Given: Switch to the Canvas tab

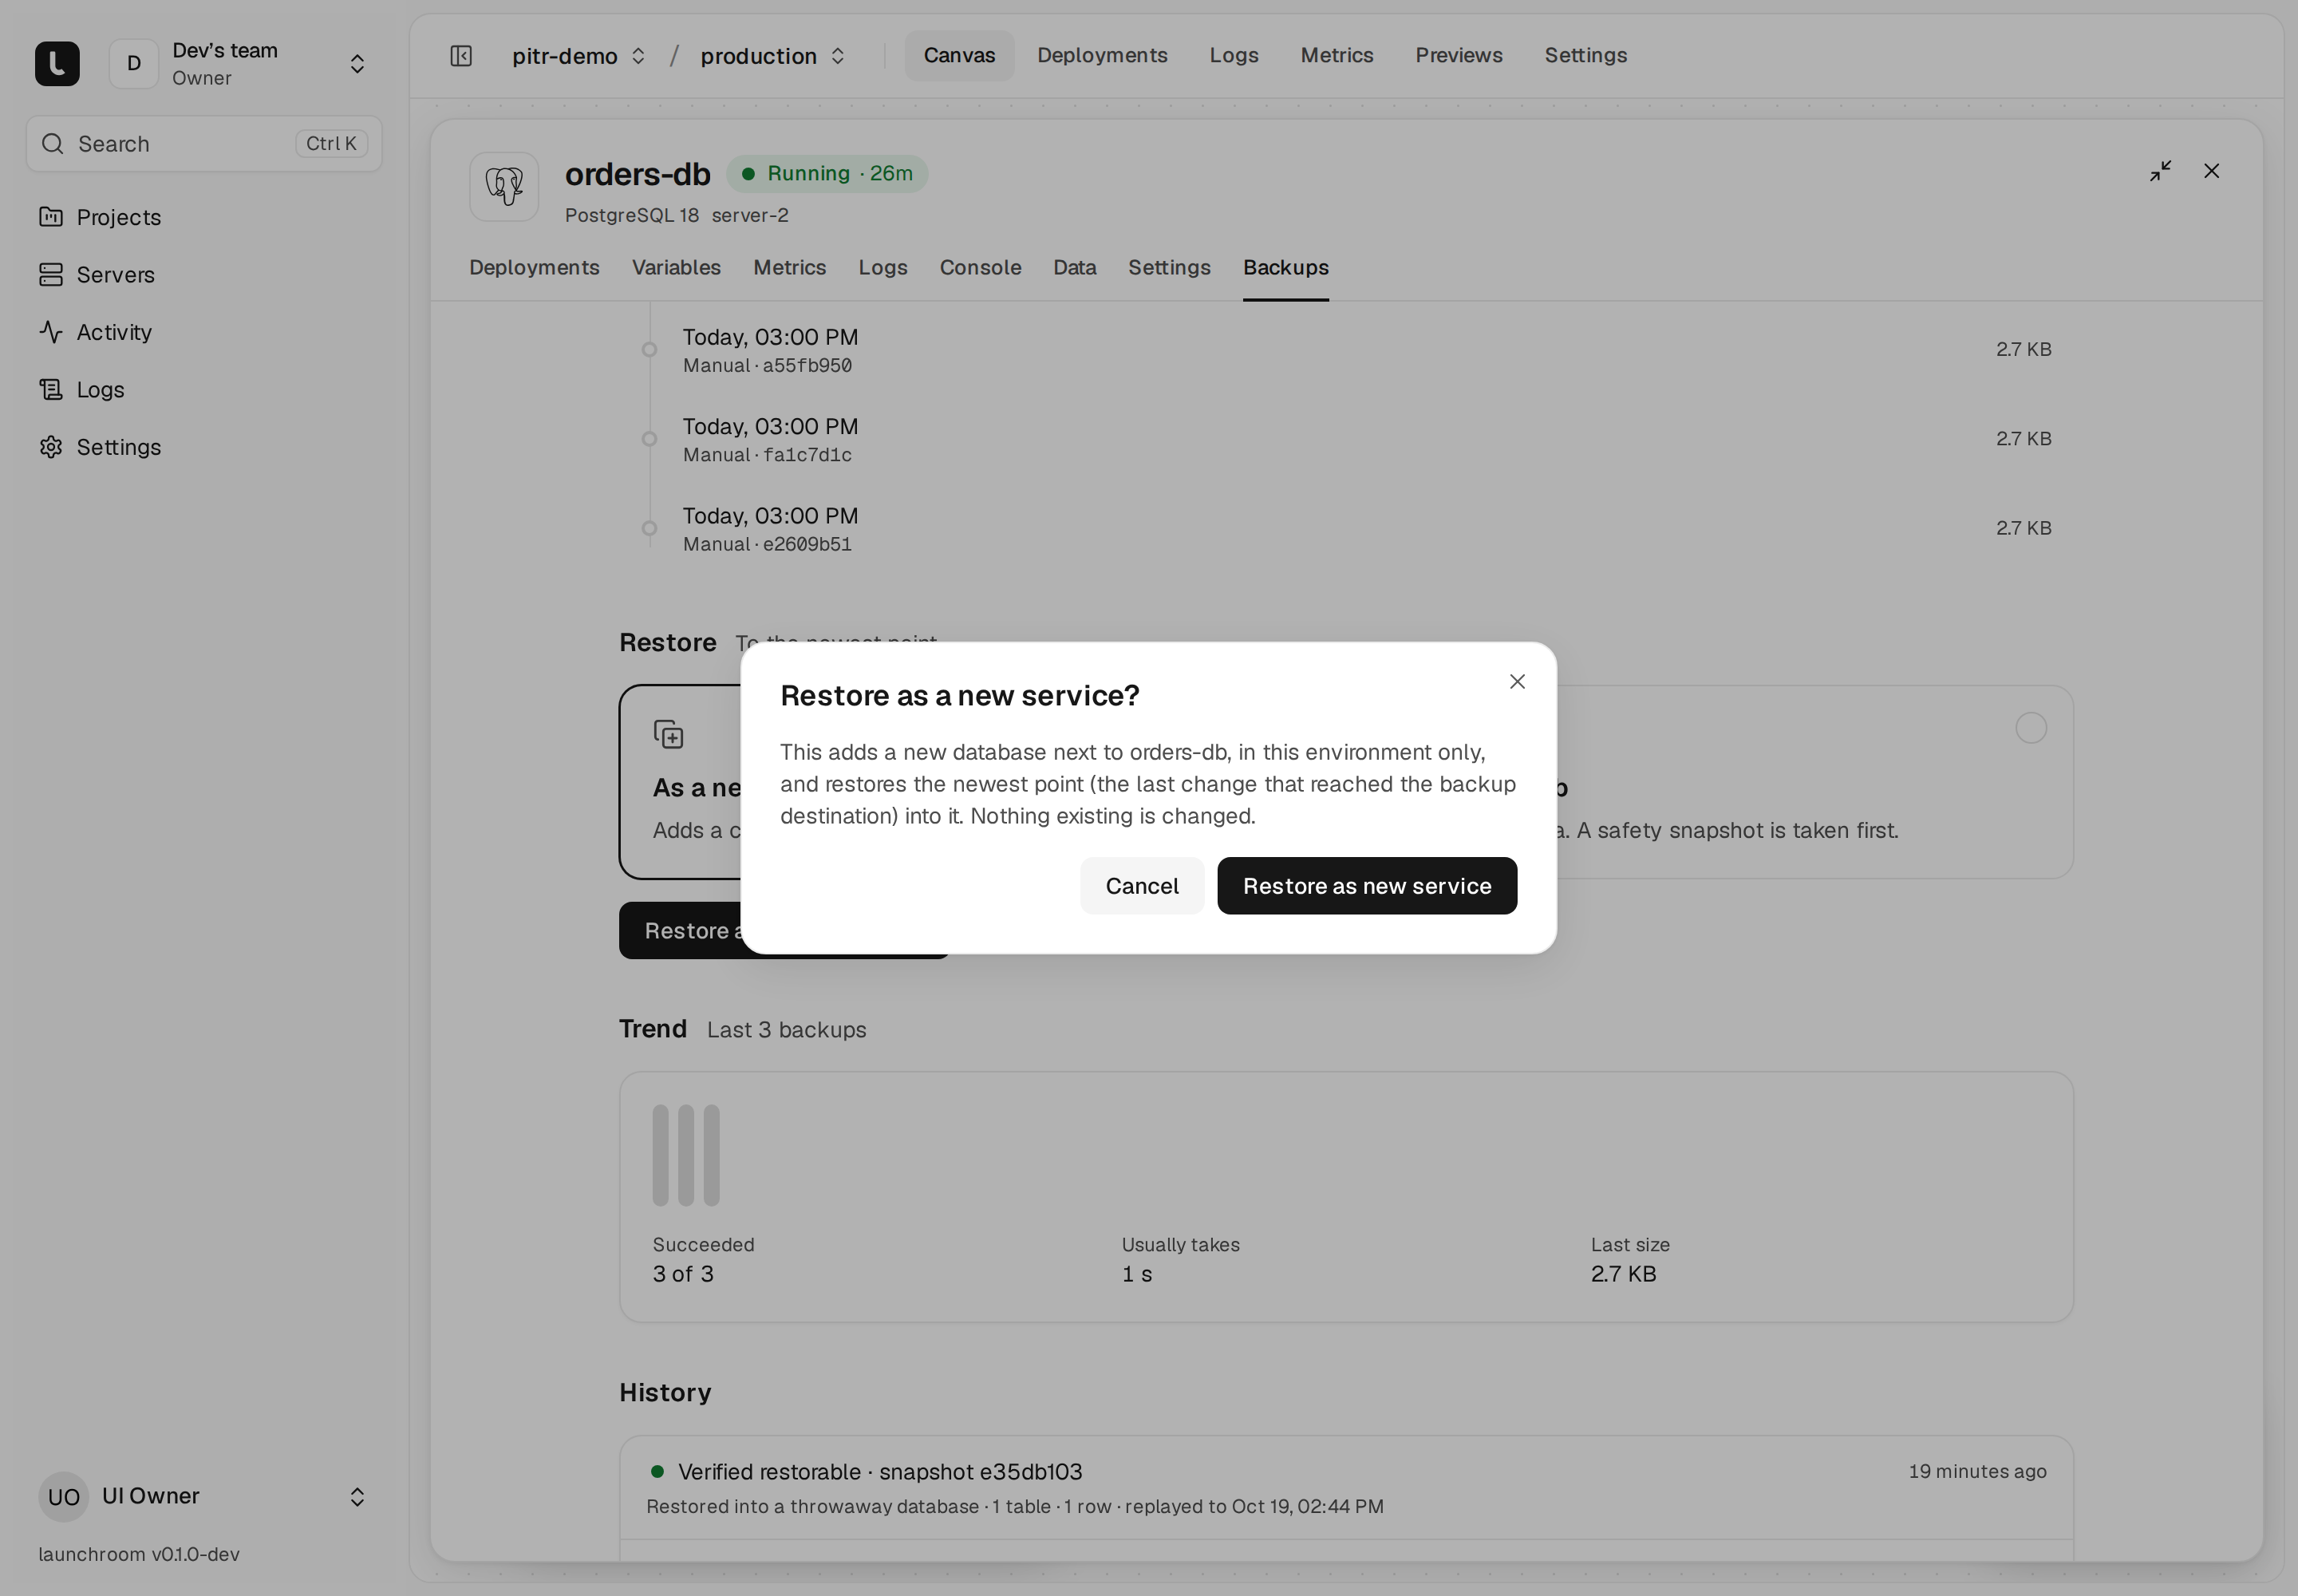Looking at the screenshot, I should point(959,56).
